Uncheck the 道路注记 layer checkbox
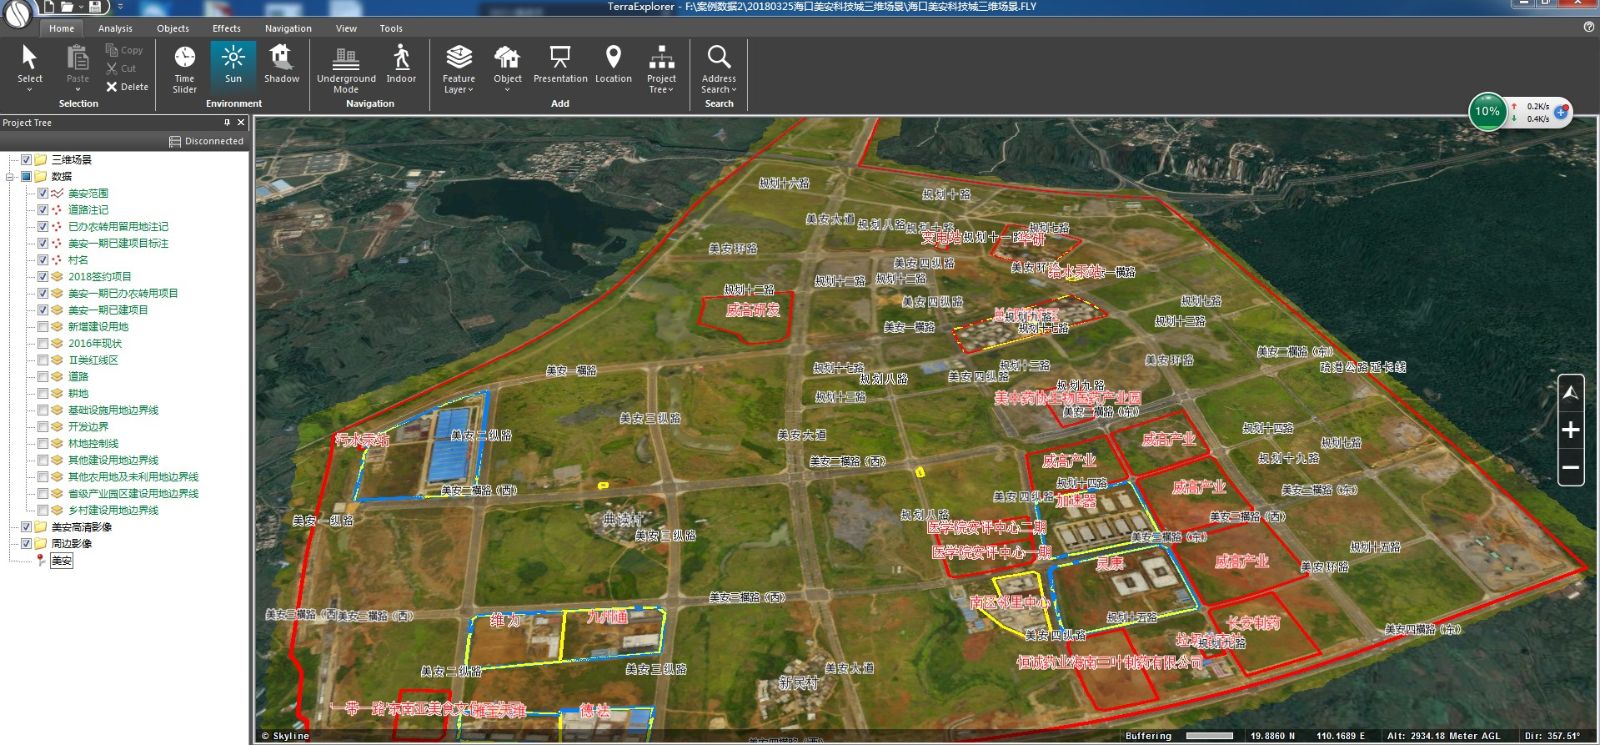The height and width of the screenshot is (745, 1600). [x=43, y=210]
